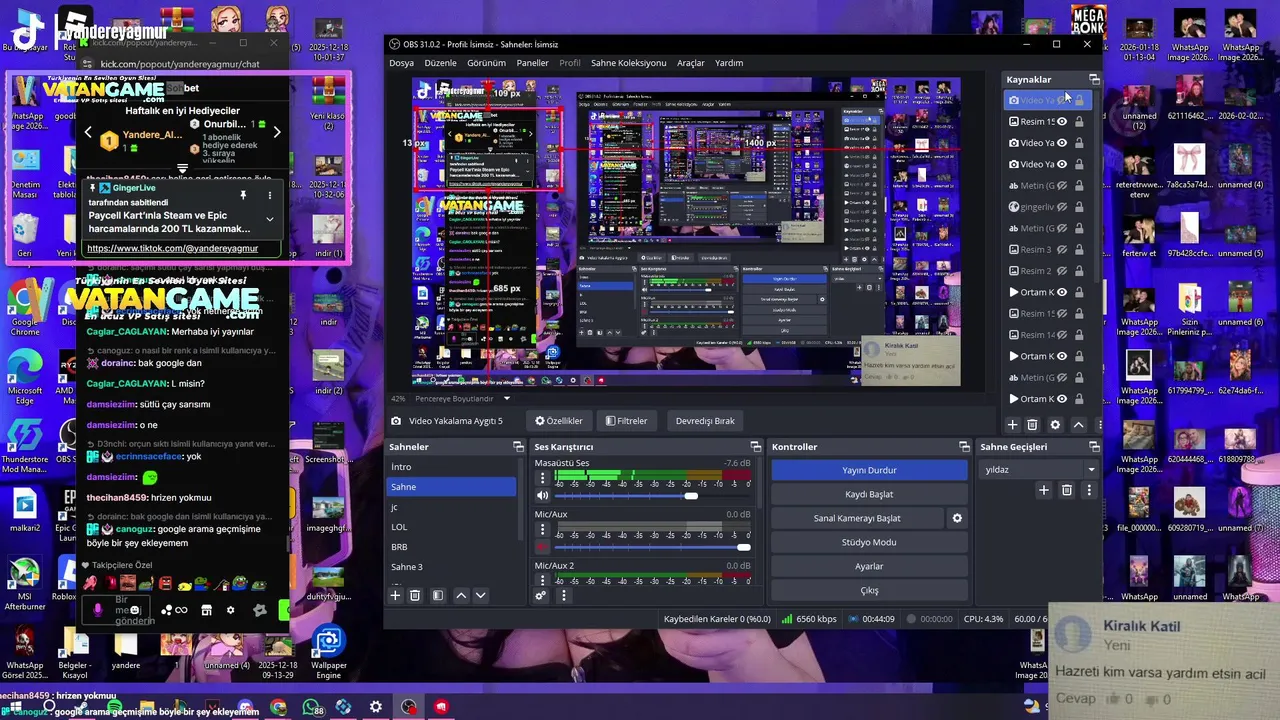
Task: Unlock the Resim 2 source
Action: point(1079,271)
